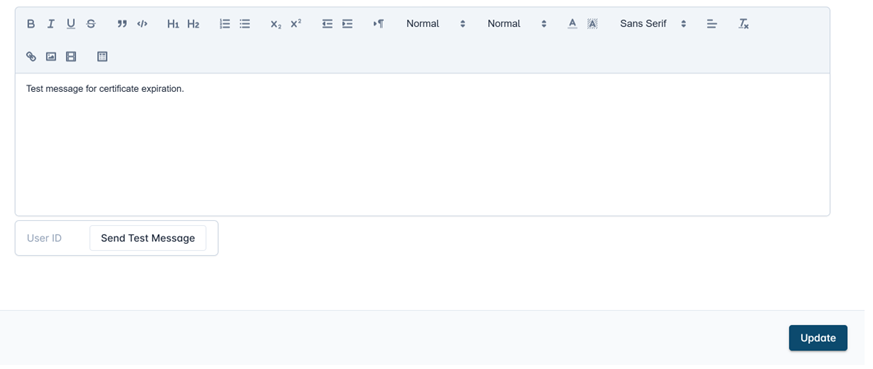This screenshot has height=369, width=873.
Task: Clear text formatting
Action: click(743, 24)
